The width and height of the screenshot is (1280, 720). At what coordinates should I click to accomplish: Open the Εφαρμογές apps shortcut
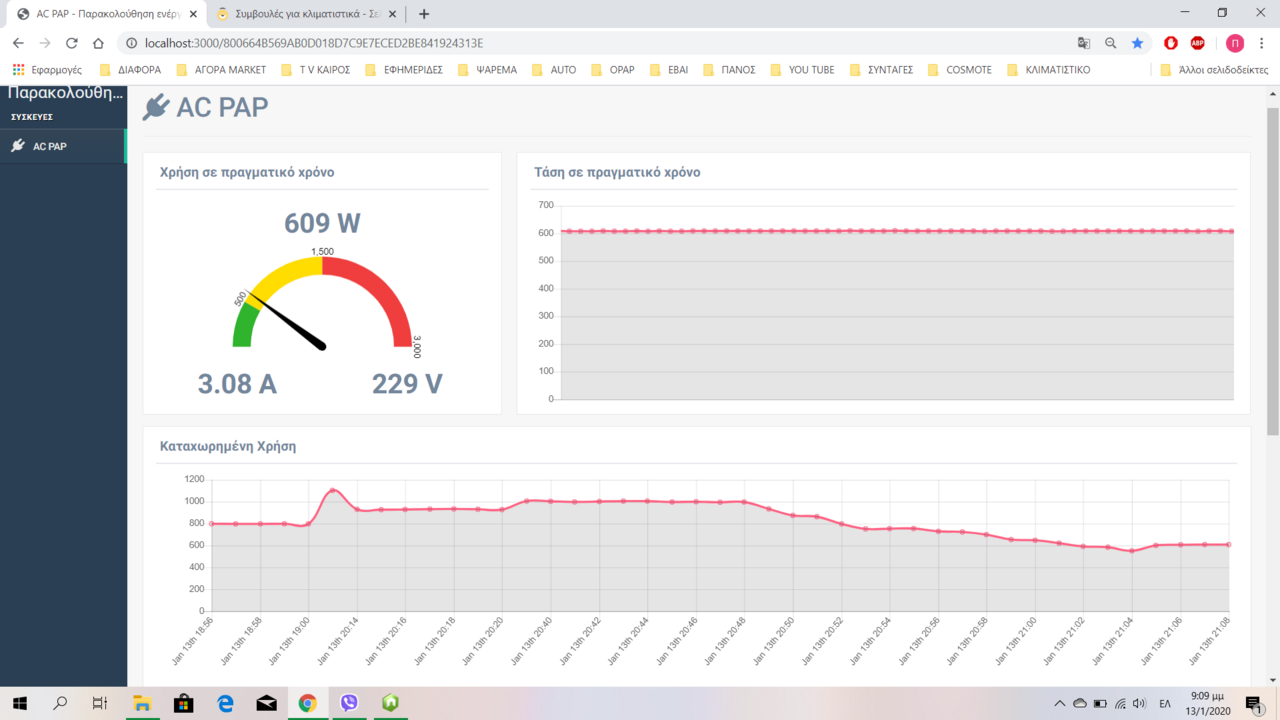click(47, 70)
